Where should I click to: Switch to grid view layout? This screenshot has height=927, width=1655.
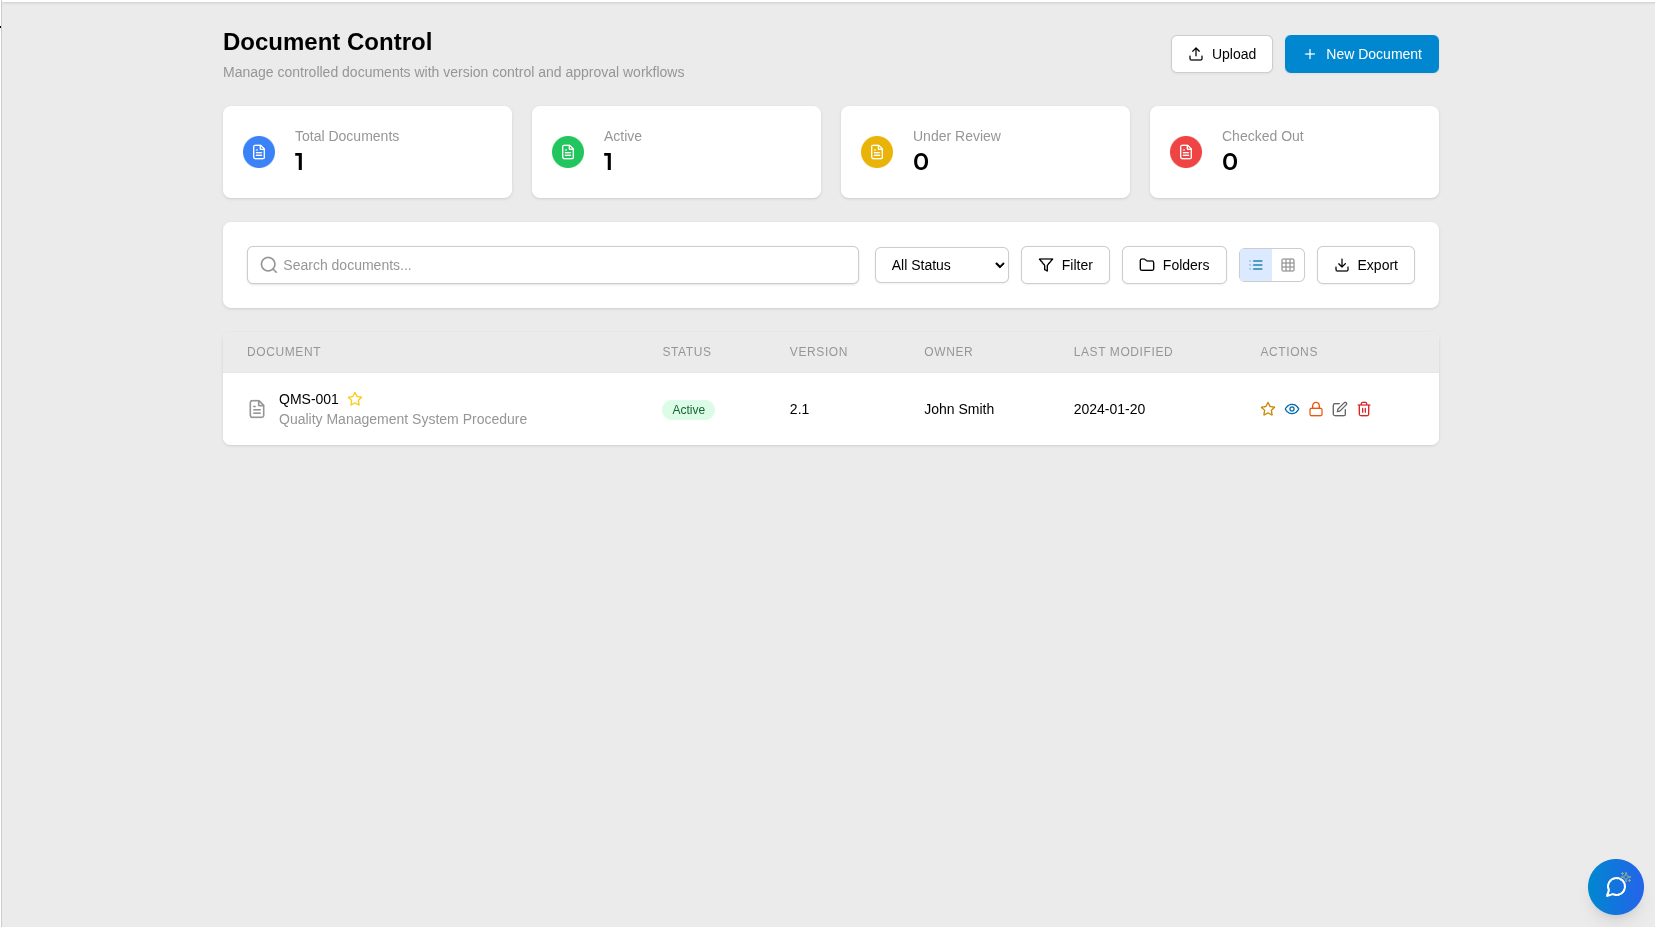(1287, 265)
